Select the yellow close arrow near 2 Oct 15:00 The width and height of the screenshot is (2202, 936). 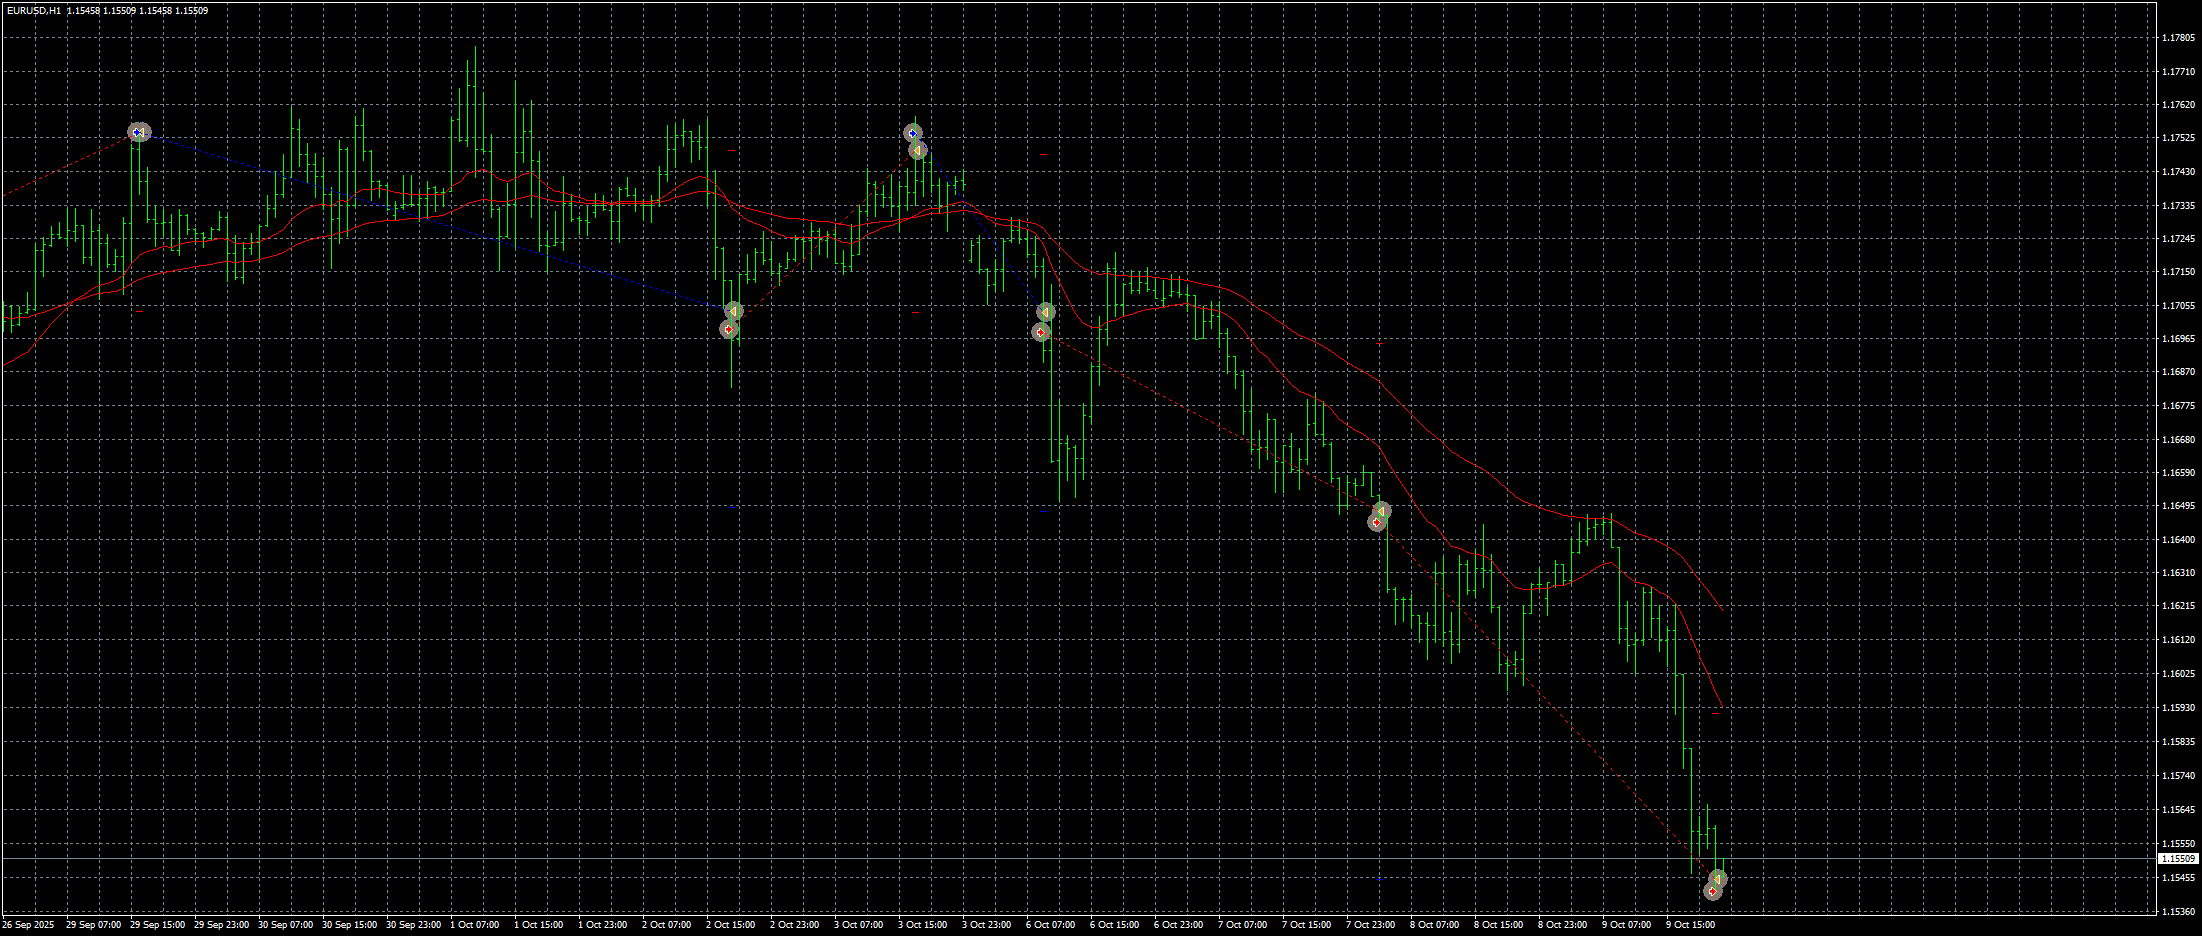click(734, 312)
